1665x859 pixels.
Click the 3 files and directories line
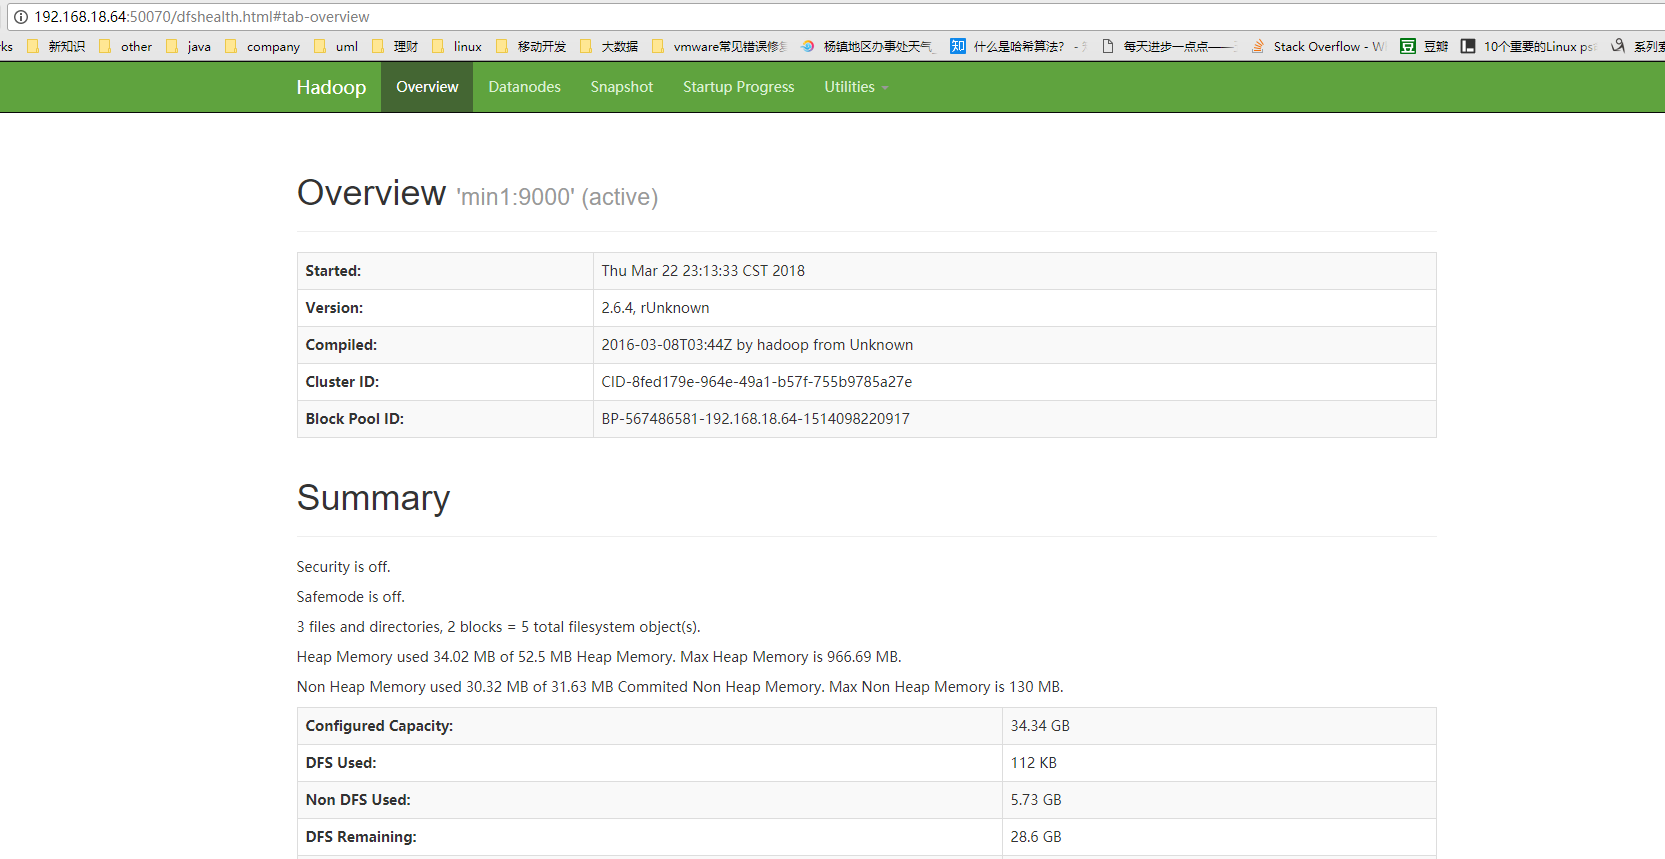click(x=498, y=627)
